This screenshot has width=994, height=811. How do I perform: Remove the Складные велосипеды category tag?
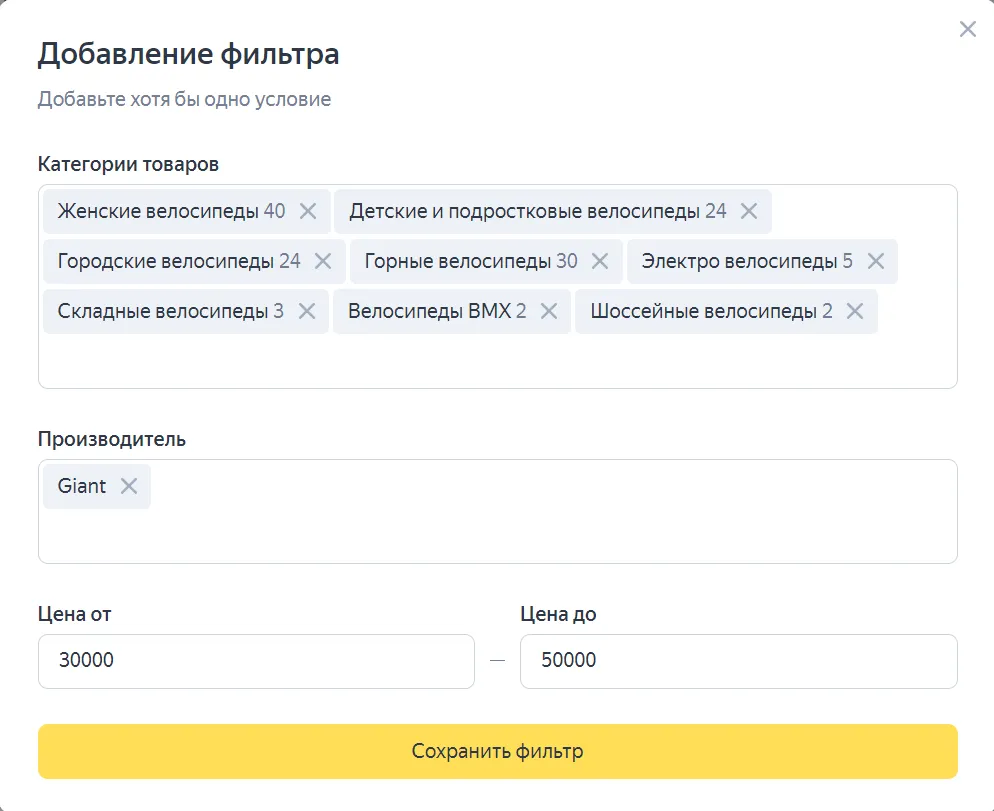coord(307,311)
